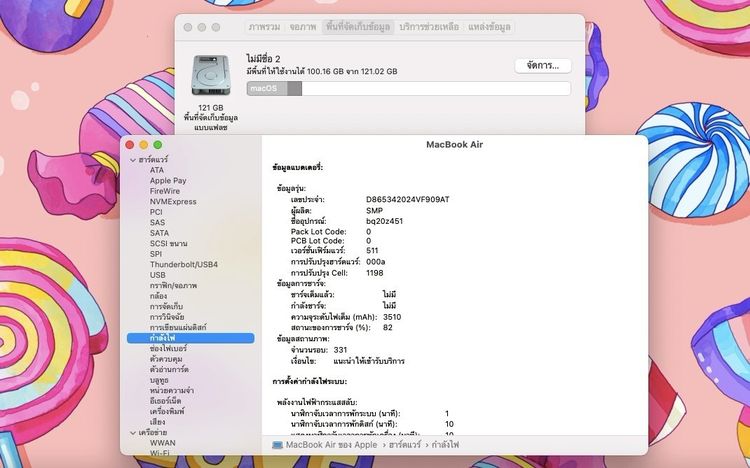Select การวินิจฉัย in the sidebar
The width and height of the screenshot is (750, 468).
coord(166,317)
